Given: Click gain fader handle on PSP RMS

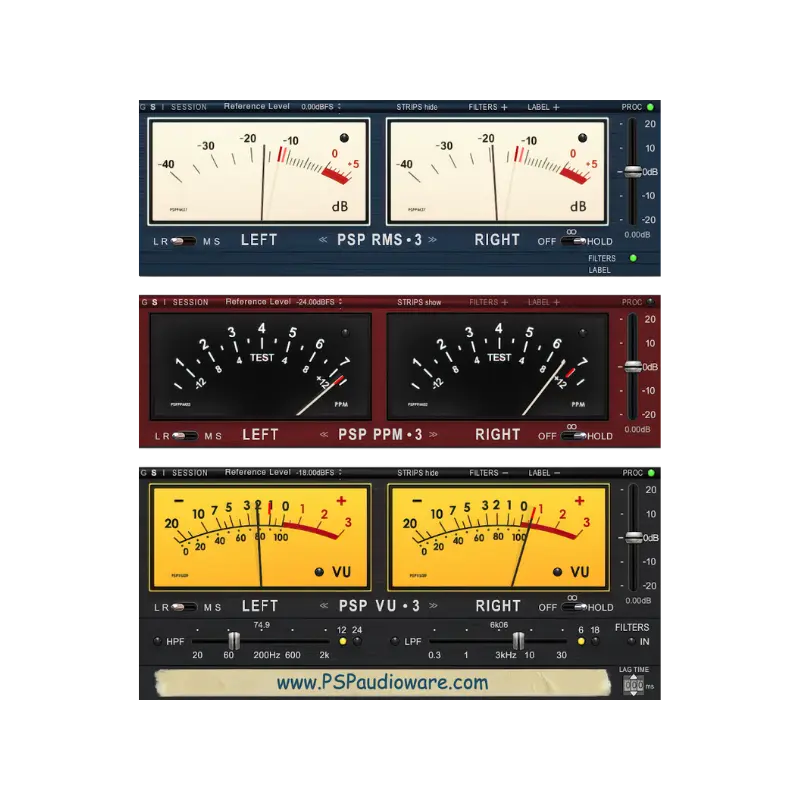Looking at the screenshot, I should tap(633, 171).
